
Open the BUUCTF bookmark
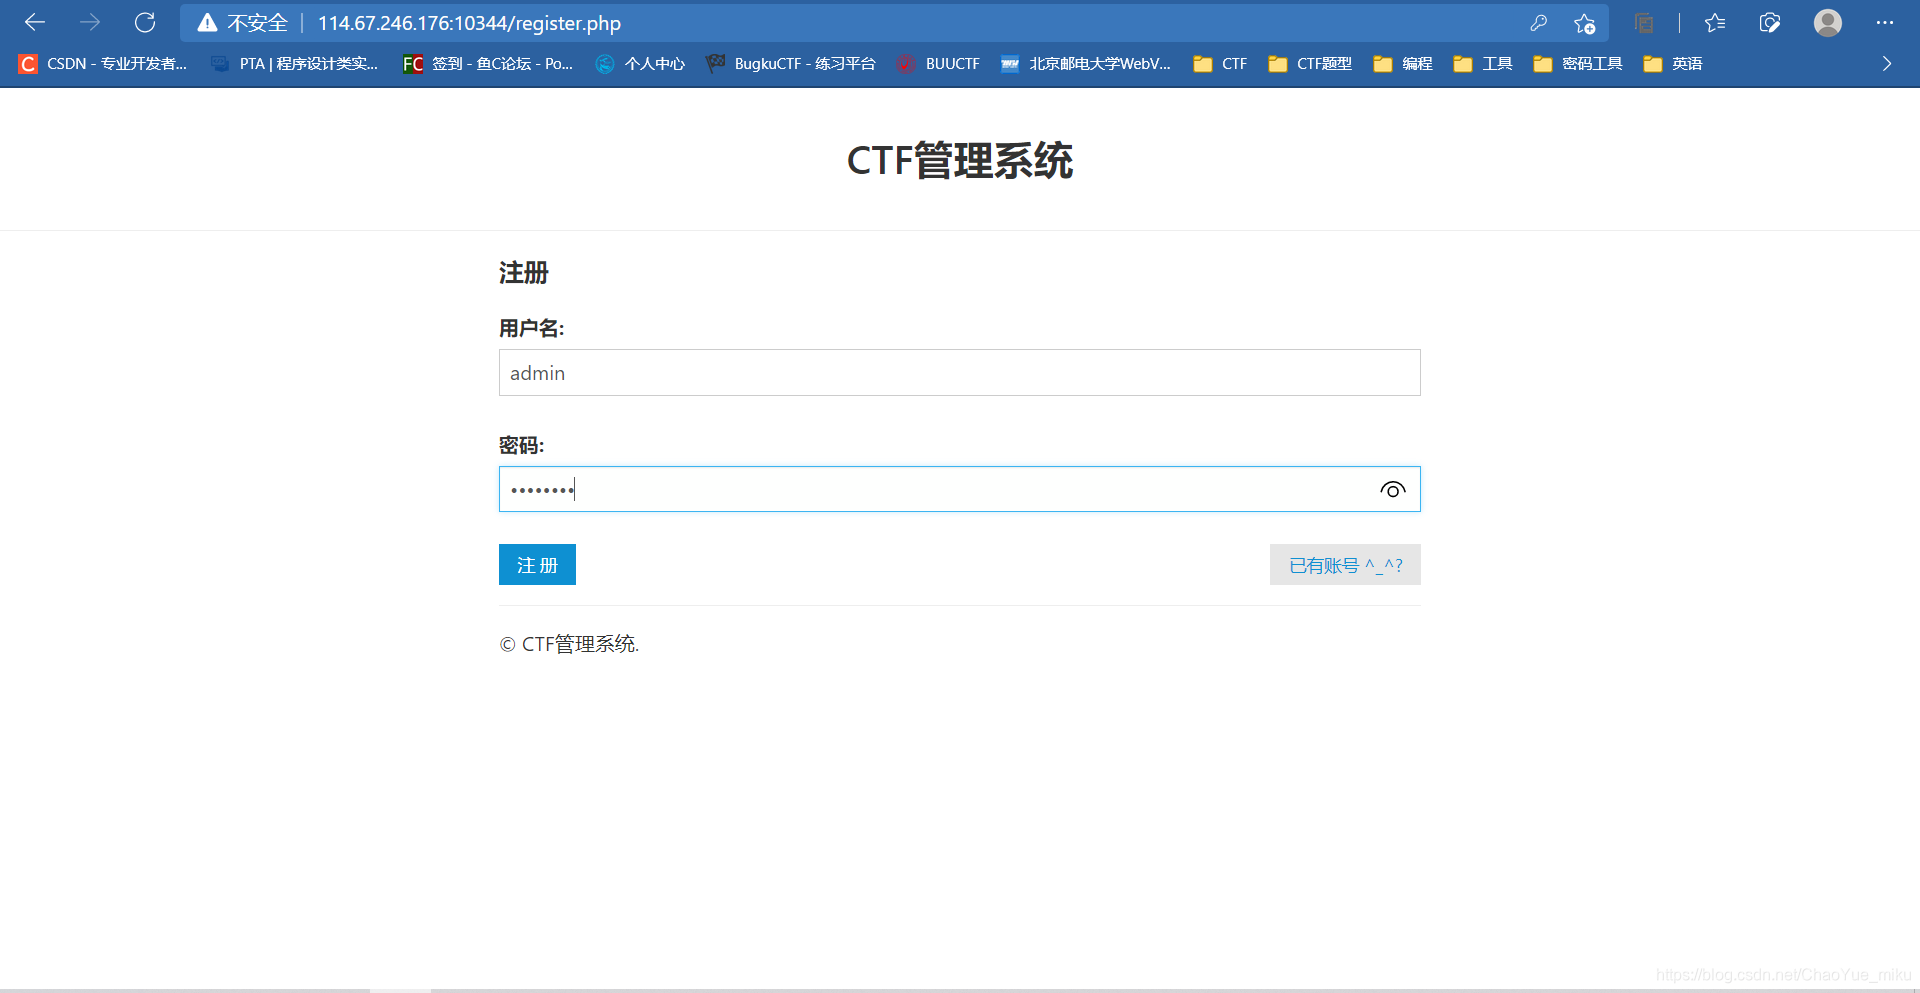pos(938,63)
